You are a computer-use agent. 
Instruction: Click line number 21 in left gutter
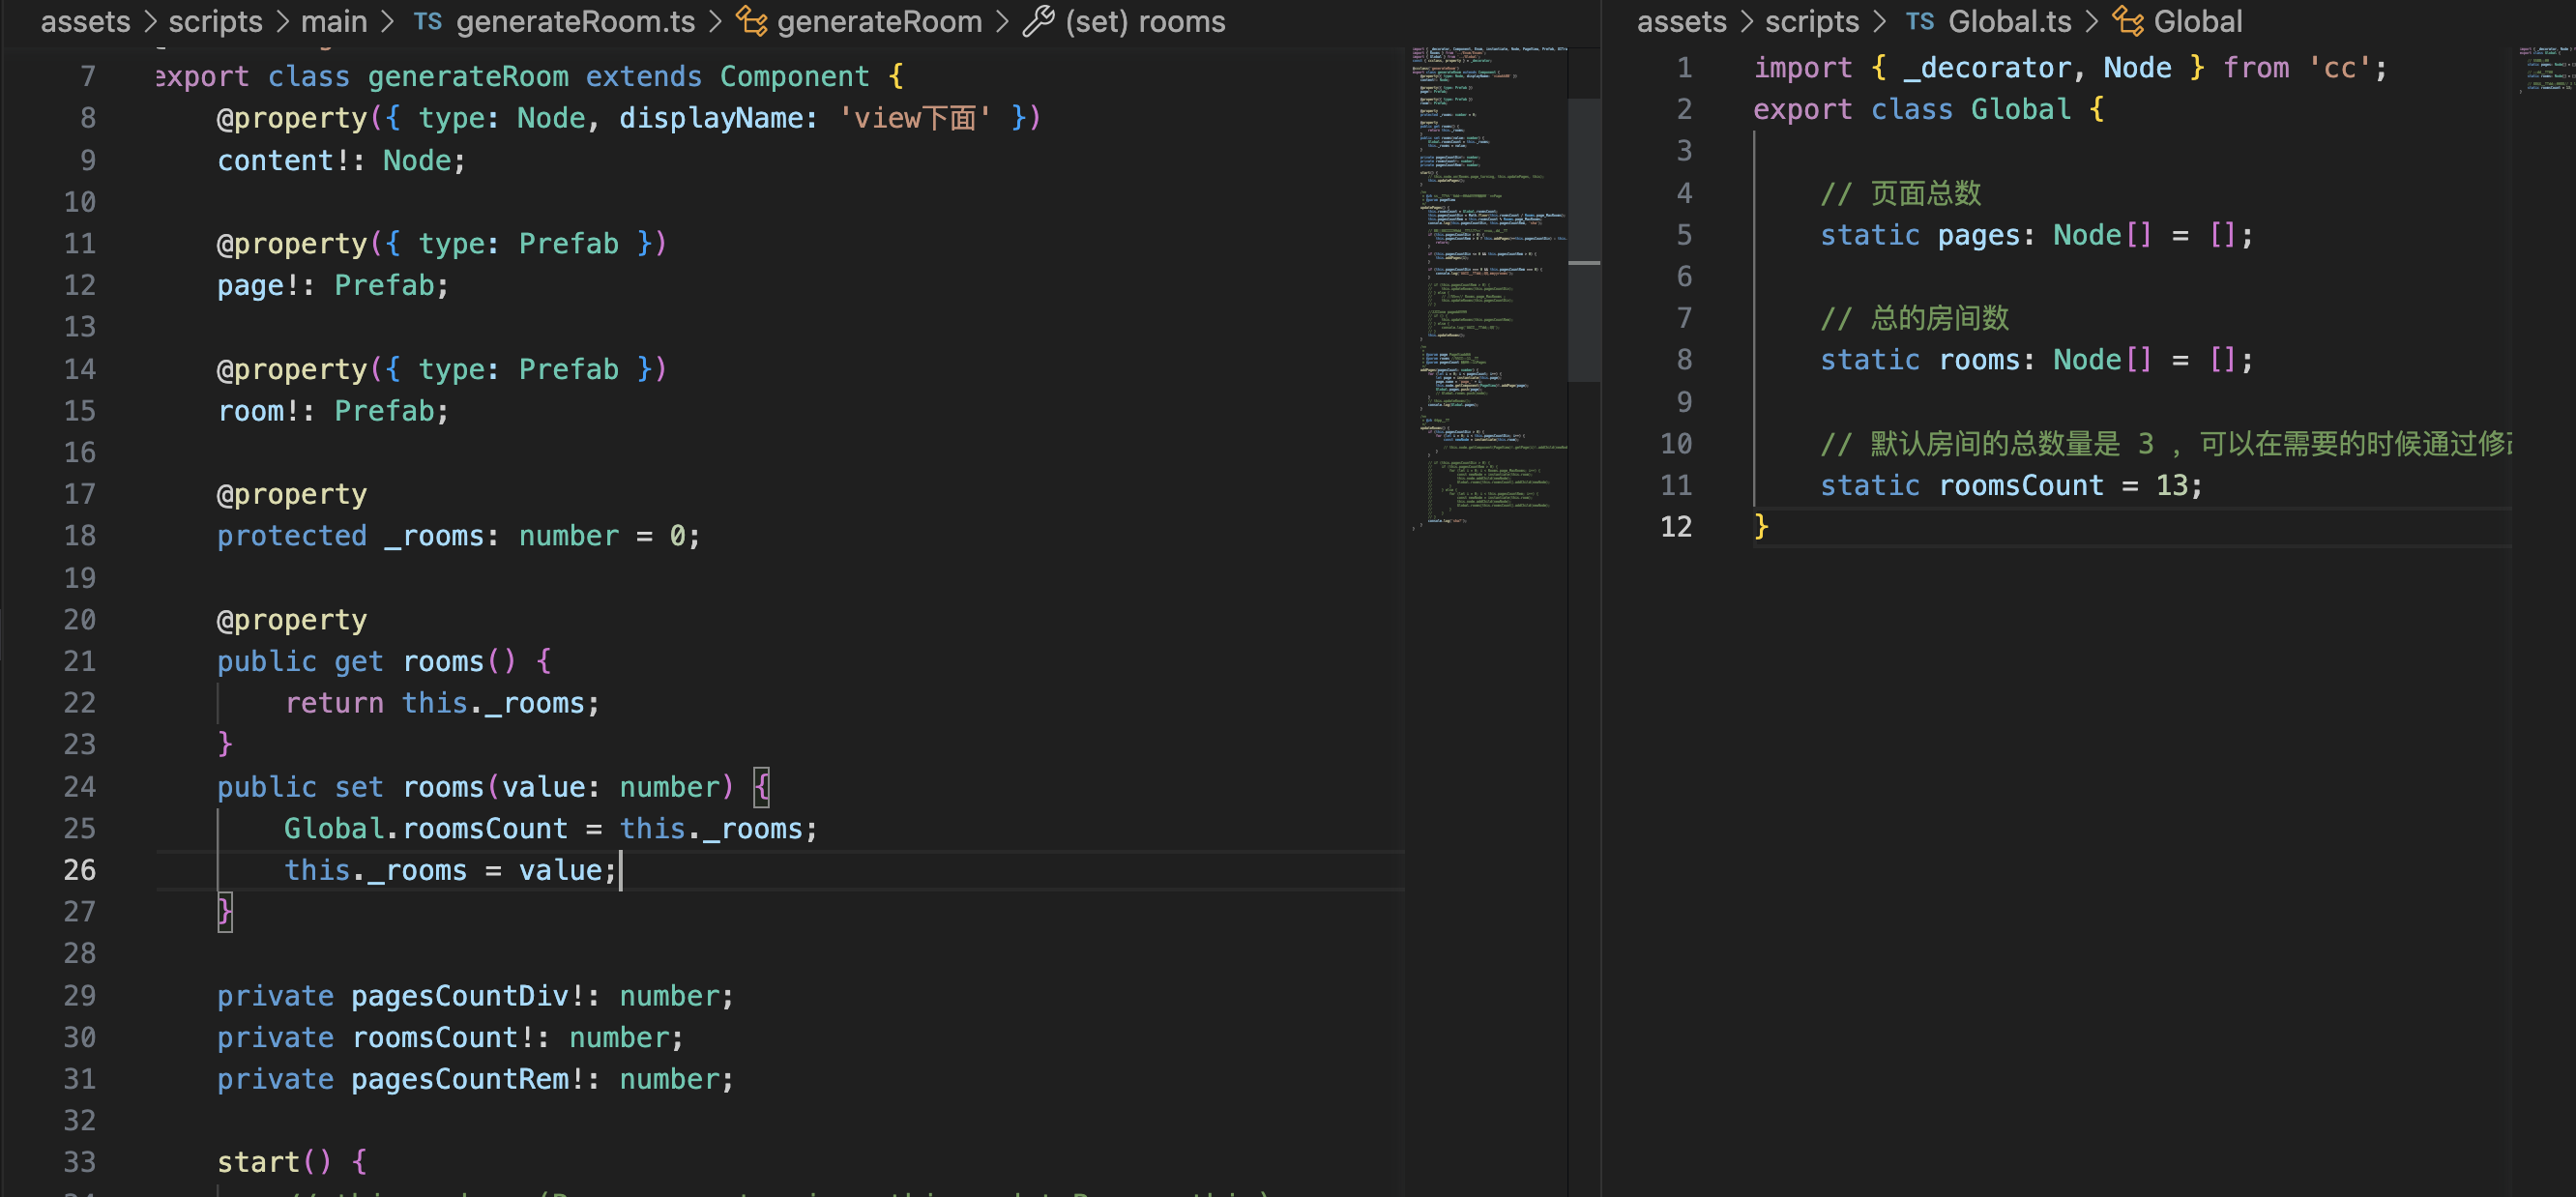pyautogui.click(x=80, y=661)
